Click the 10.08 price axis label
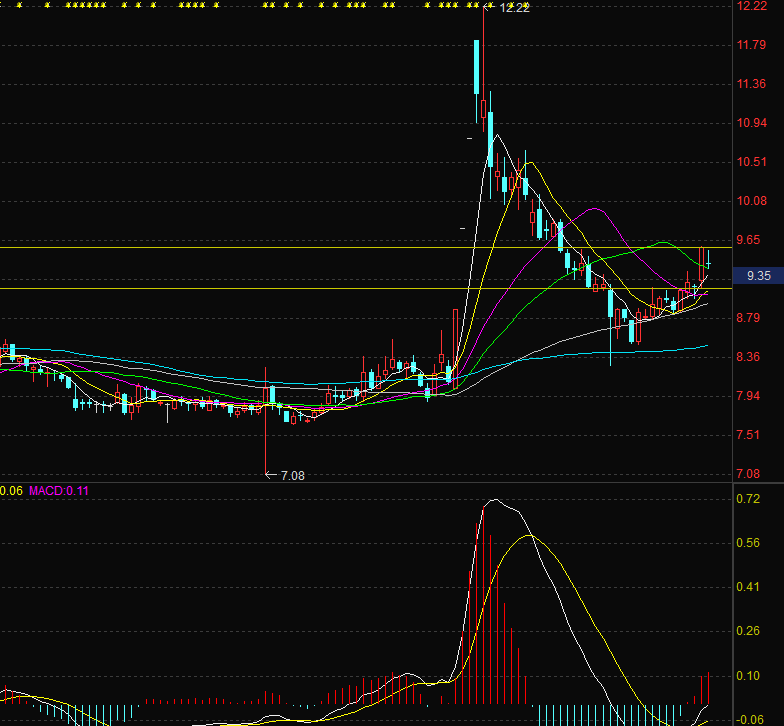Image resolution: width=784 pixels, height=726 pixels. click(752, 201)
